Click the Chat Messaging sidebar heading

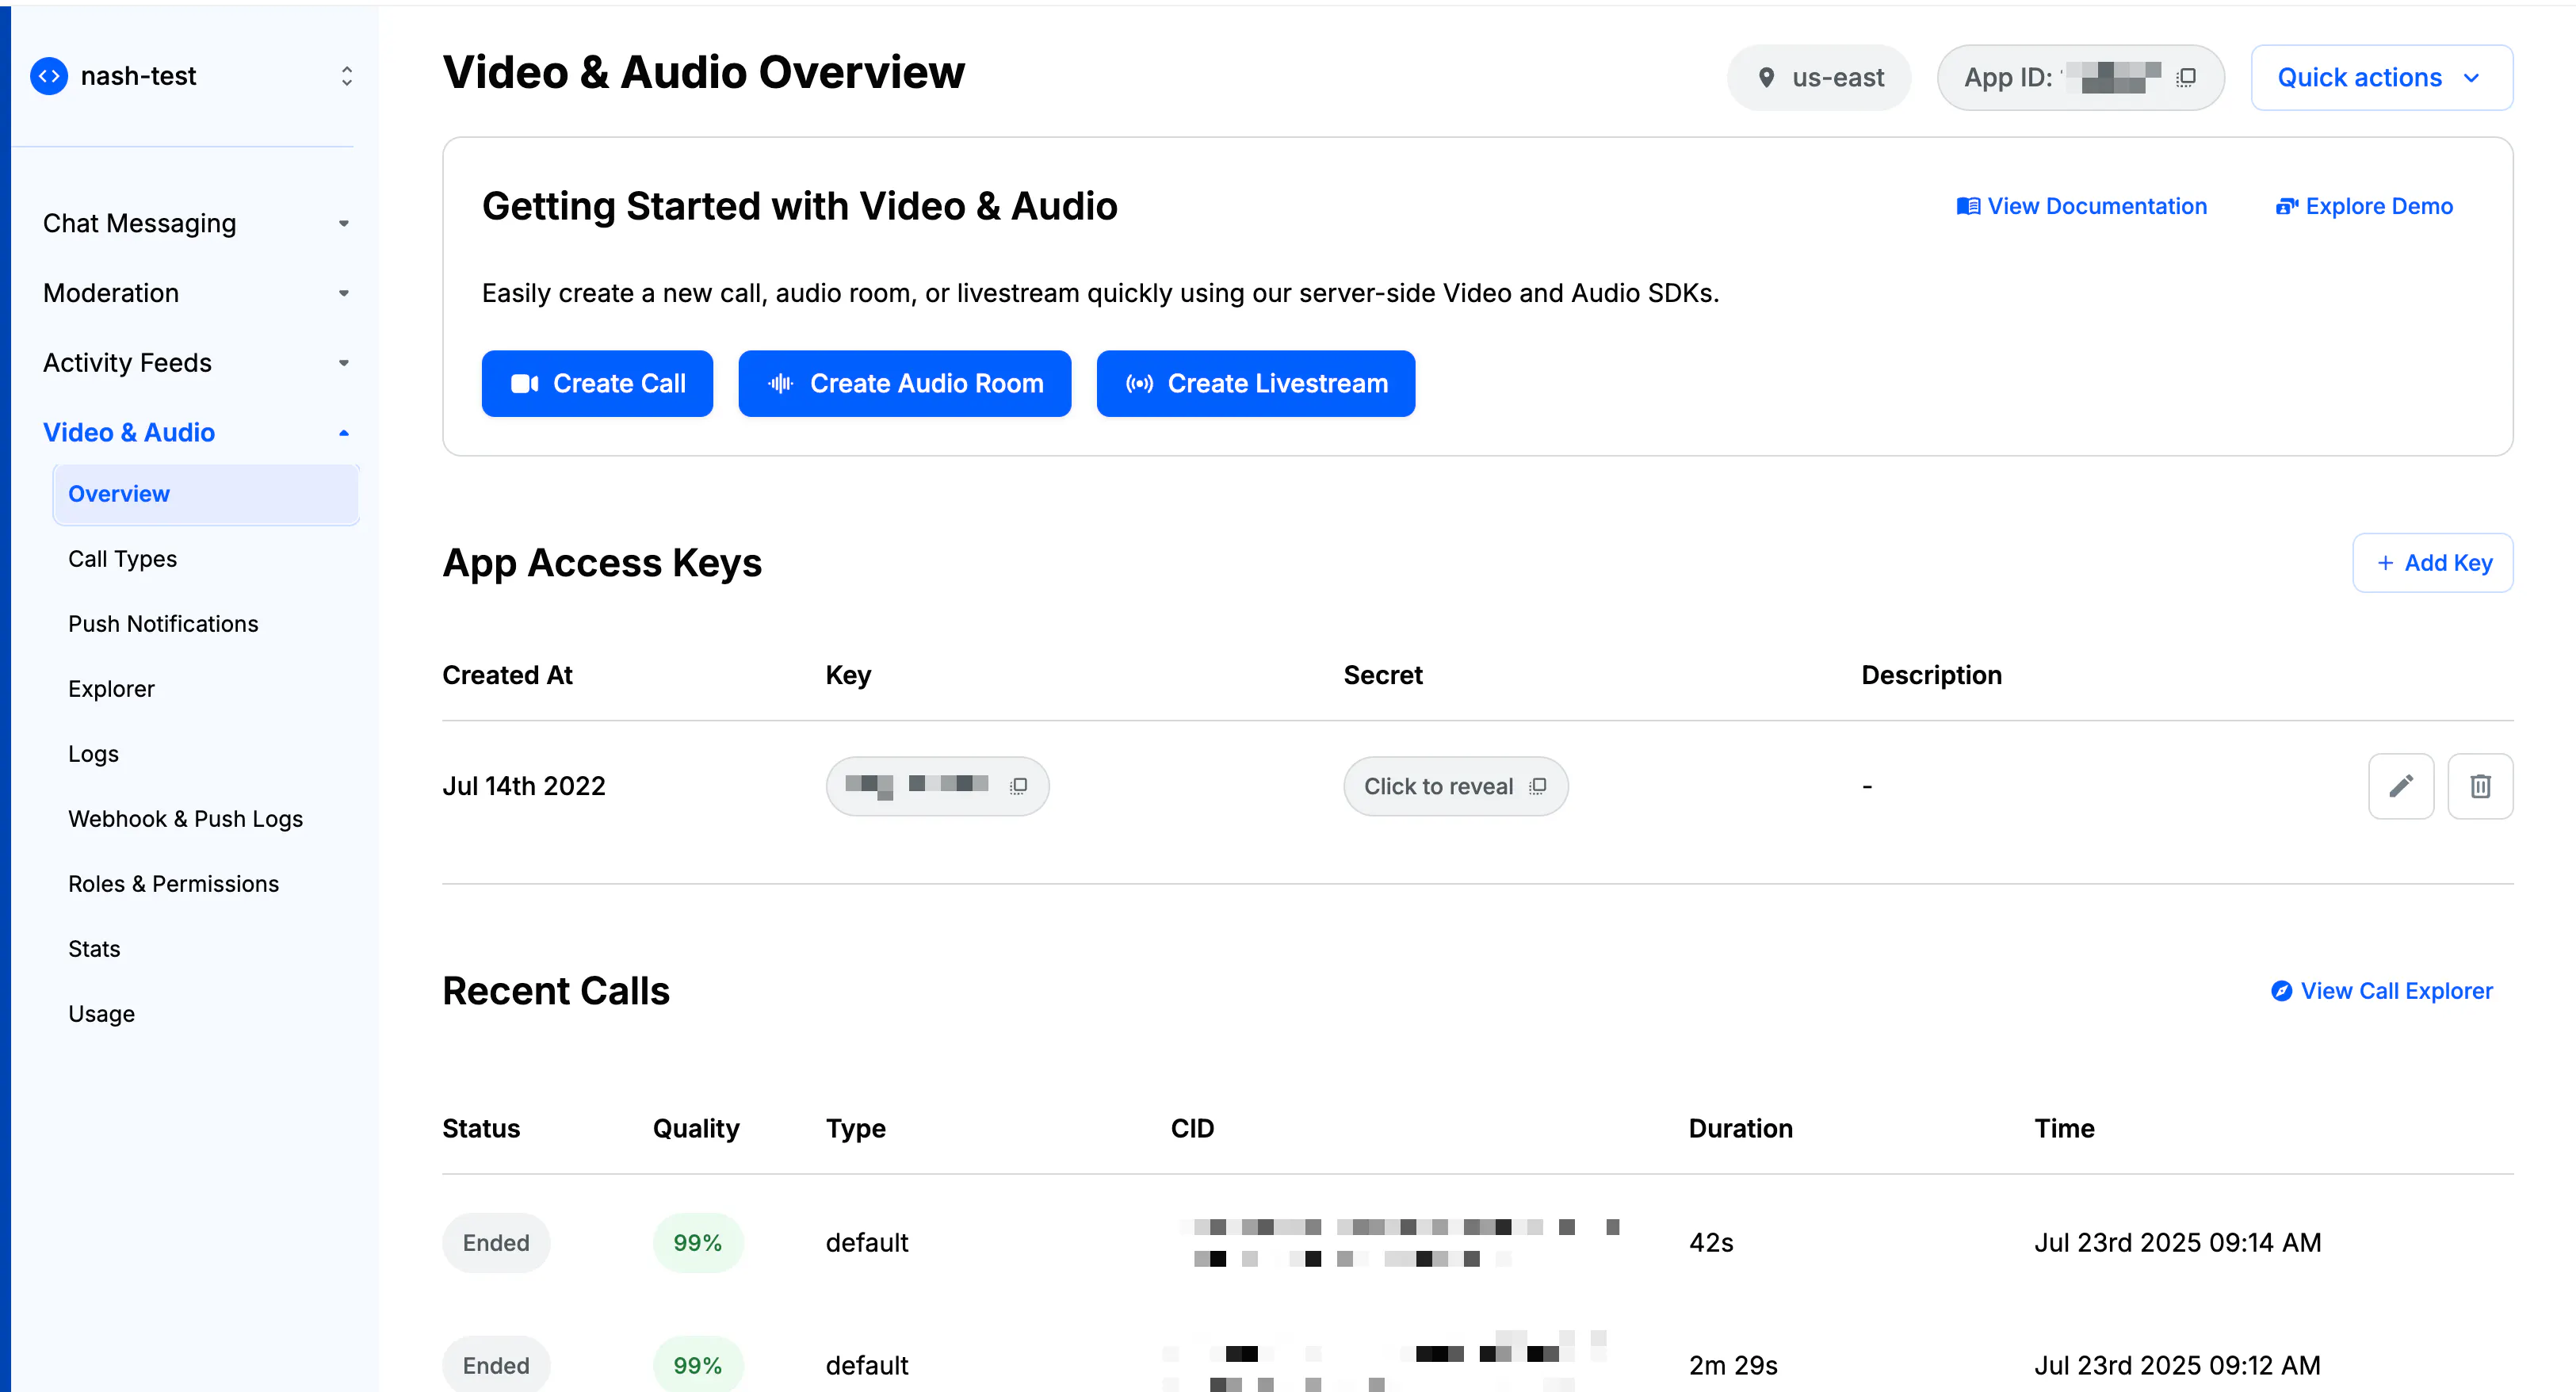click(140, 223)
